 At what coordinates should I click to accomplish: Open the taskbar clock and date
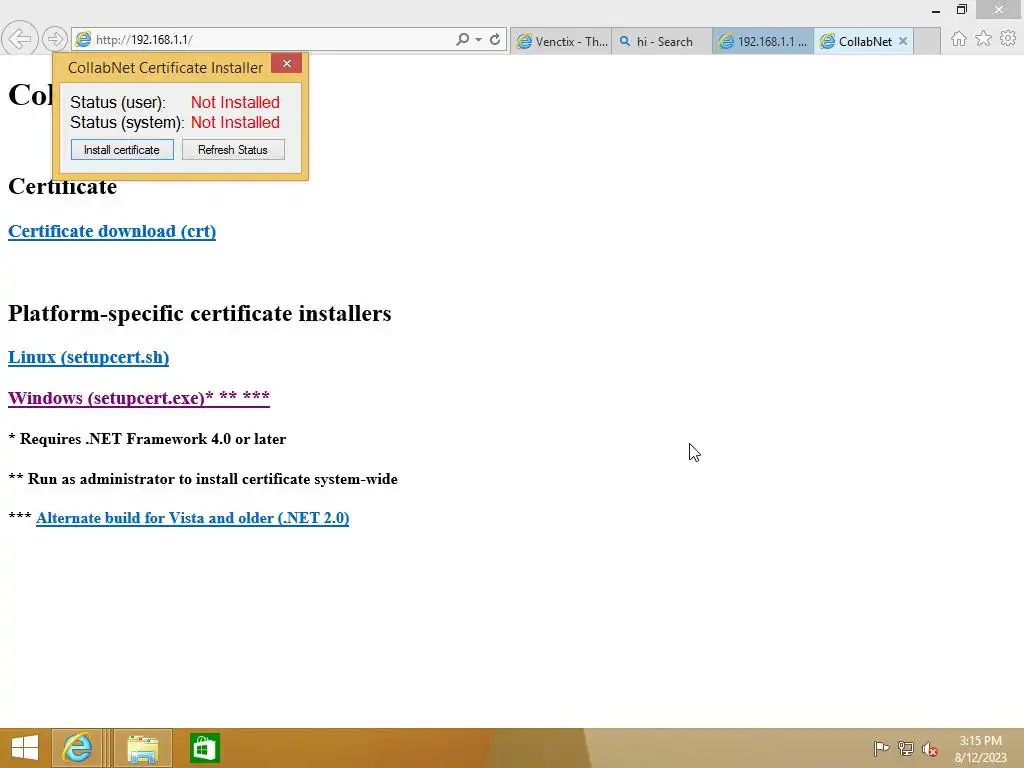click(980, 749)
